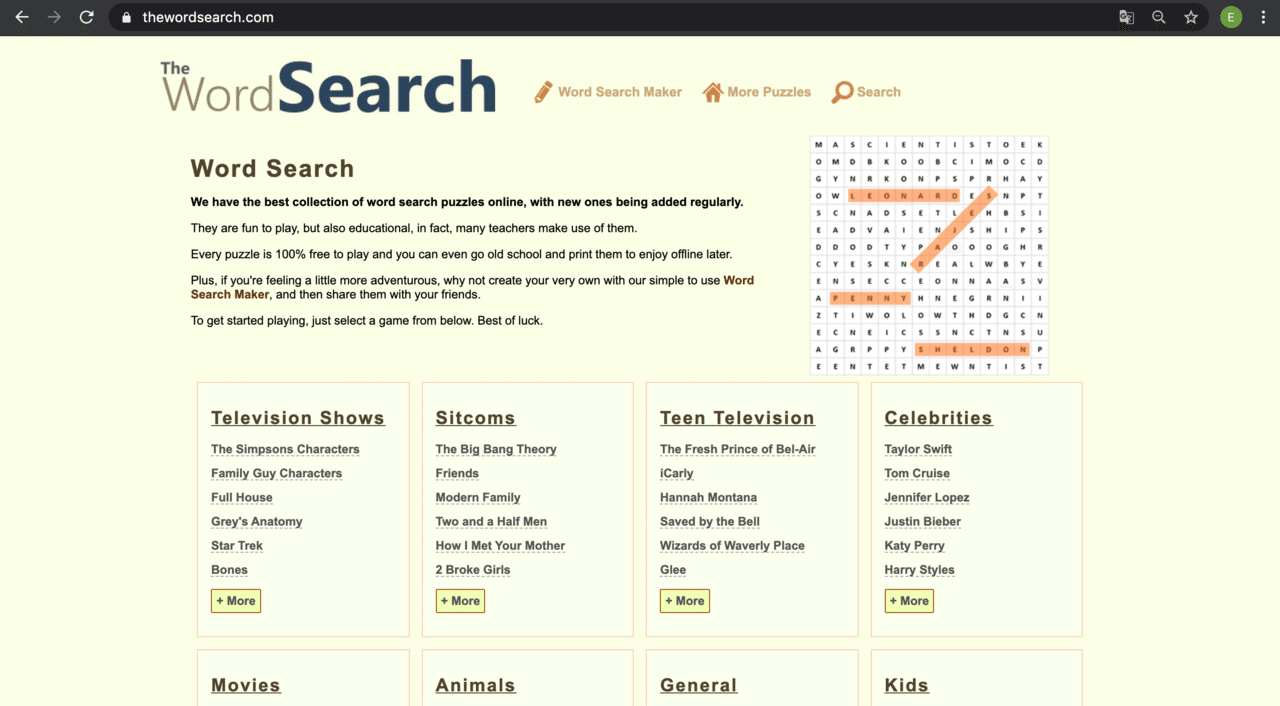Click the house icon for More Puzzles
This screenshot has height=706, width=1280.
713,92
